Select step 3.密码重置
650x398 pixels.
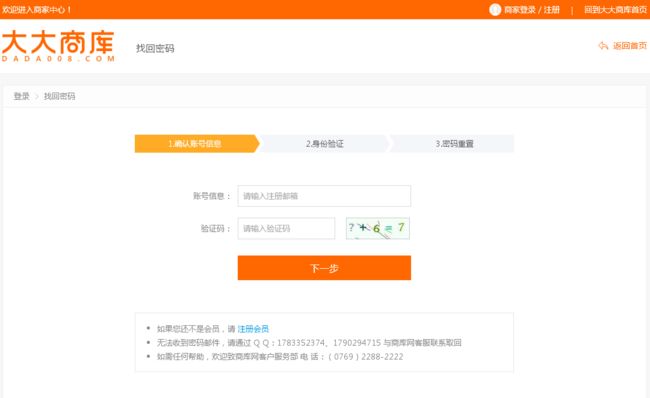[x=453, y=143]
